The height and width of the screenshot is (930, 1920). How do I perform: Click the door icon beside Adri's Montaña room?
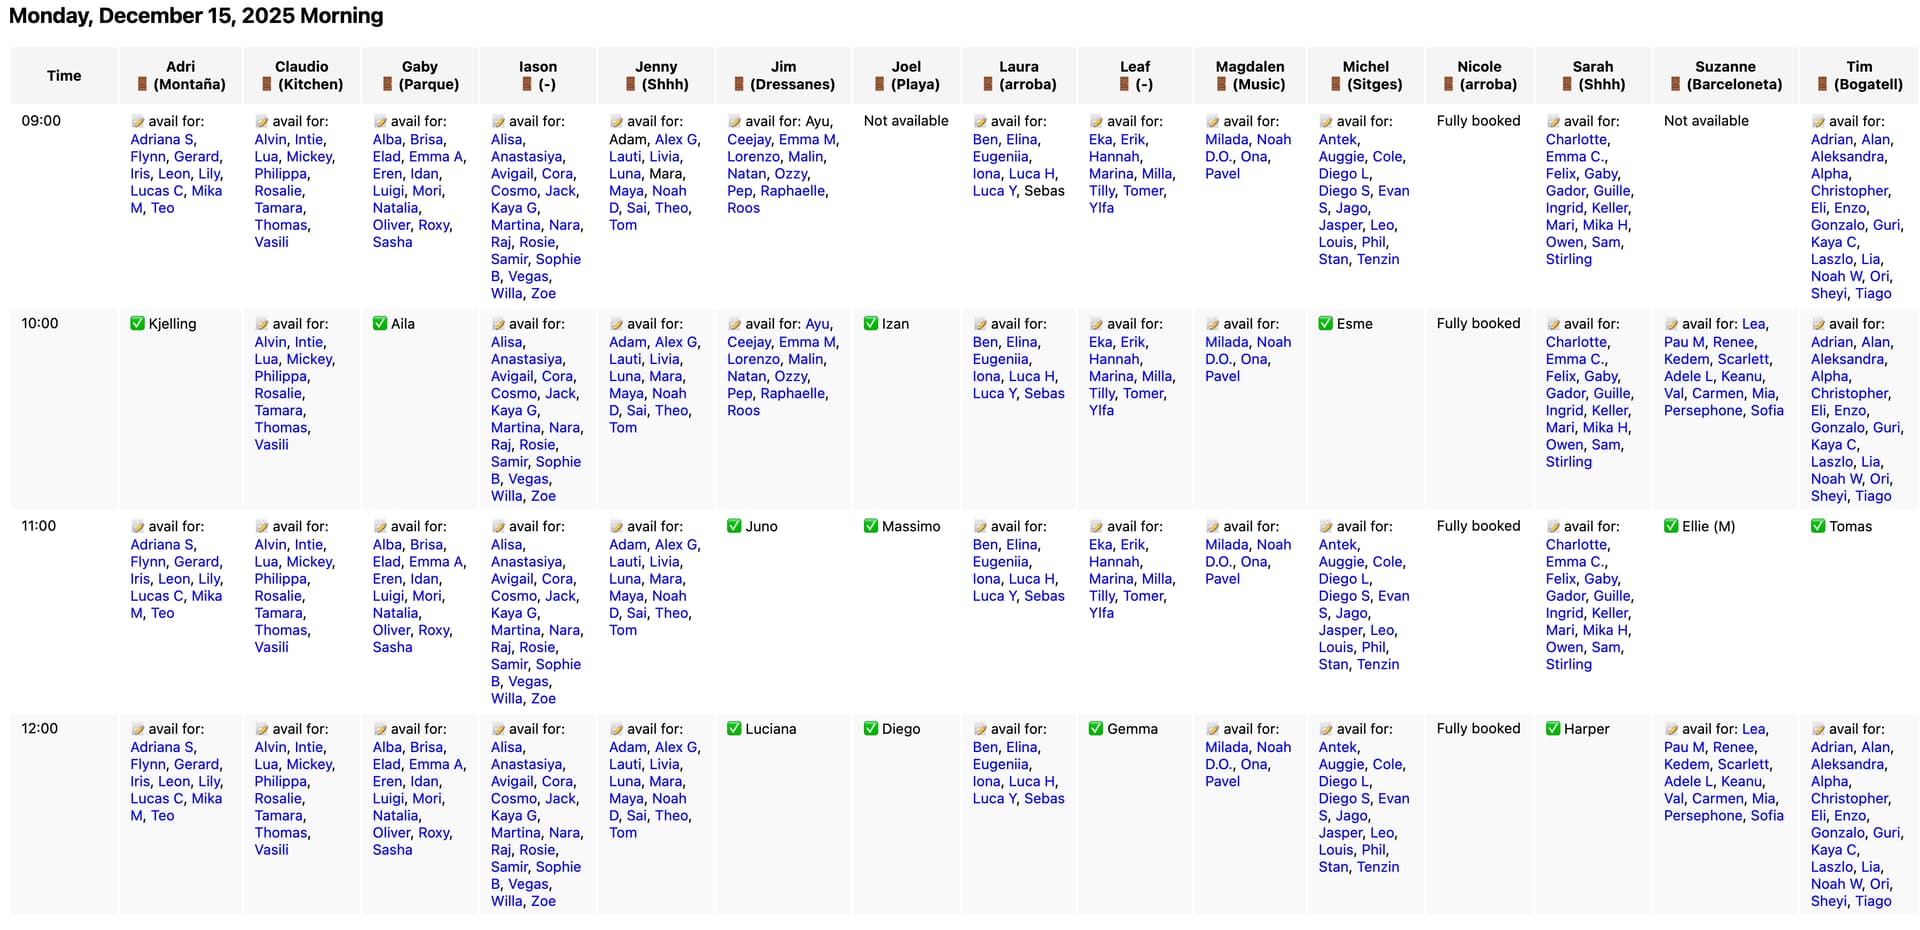(x=143, y=85)
